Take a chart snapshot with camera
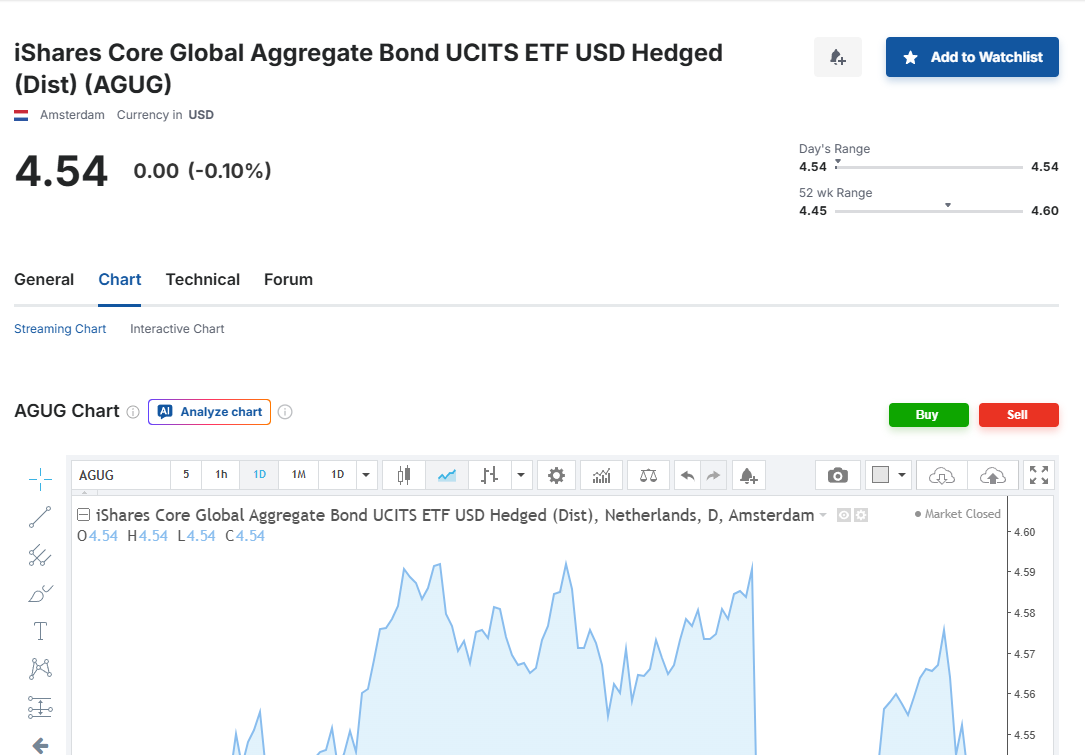 (838, 475)
